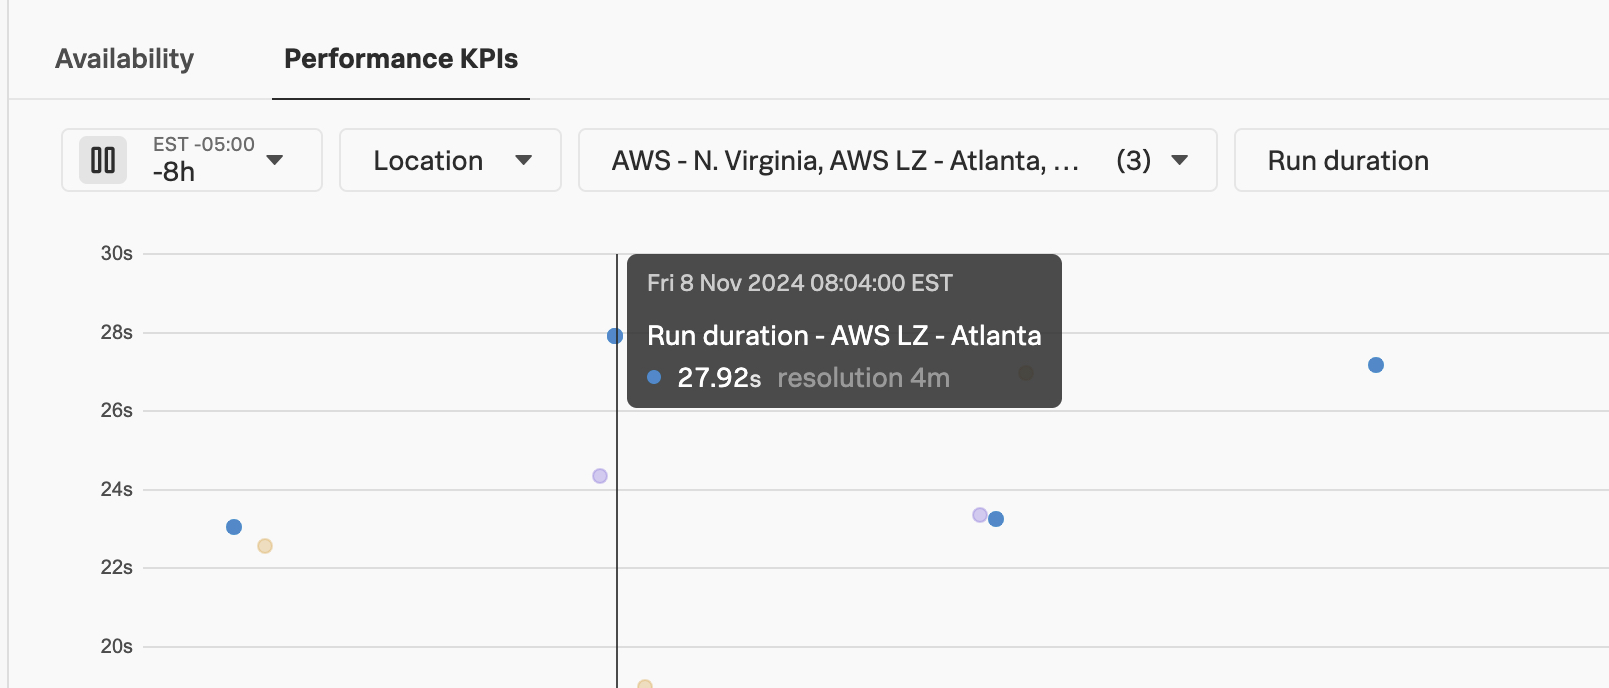This screenshot has height=688, width=1609.
Task: Click the pause icon in the timeframe selector
Action: 101,160
